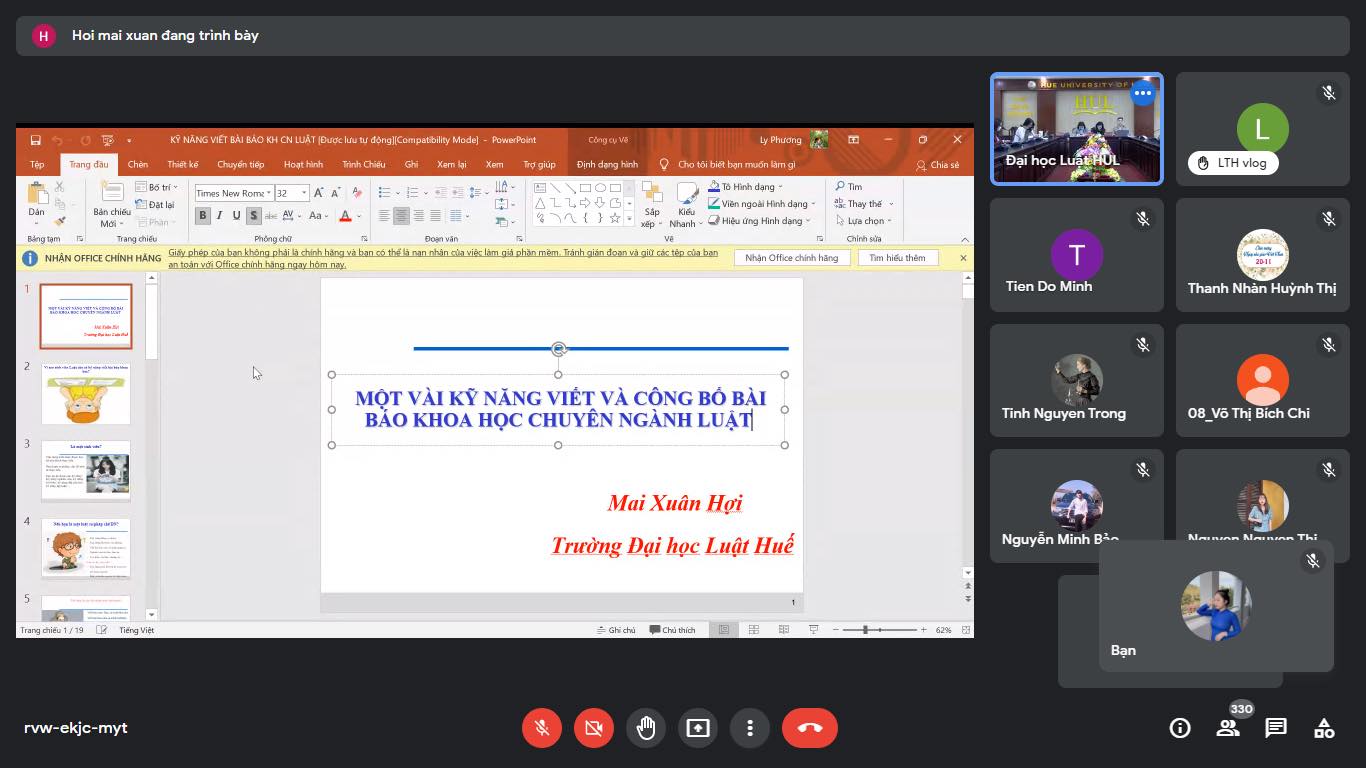The width and height of the screenshot is (1366, 768).
Task: Open more options three-dot menu
Action: click(750, 728)
